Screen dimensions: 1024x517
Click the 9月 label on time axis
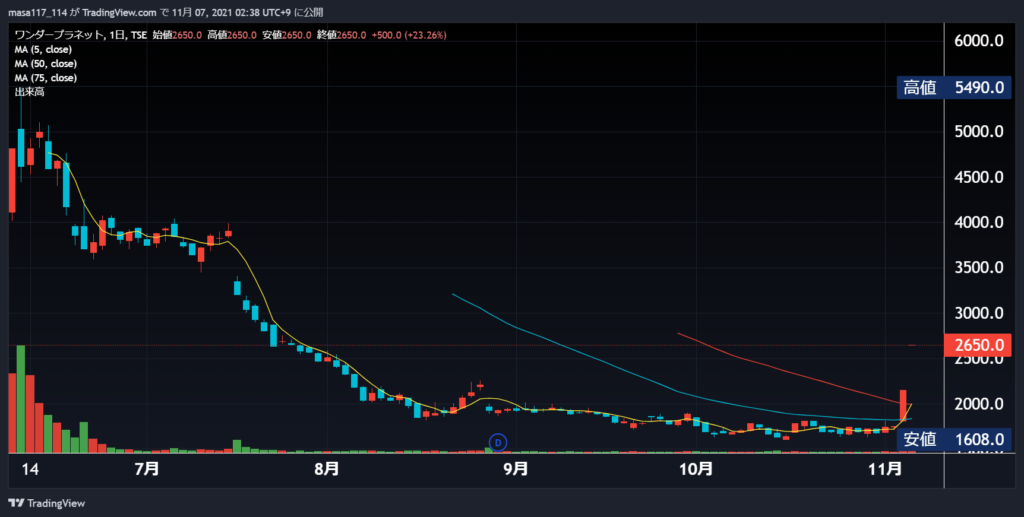(516, 469)
